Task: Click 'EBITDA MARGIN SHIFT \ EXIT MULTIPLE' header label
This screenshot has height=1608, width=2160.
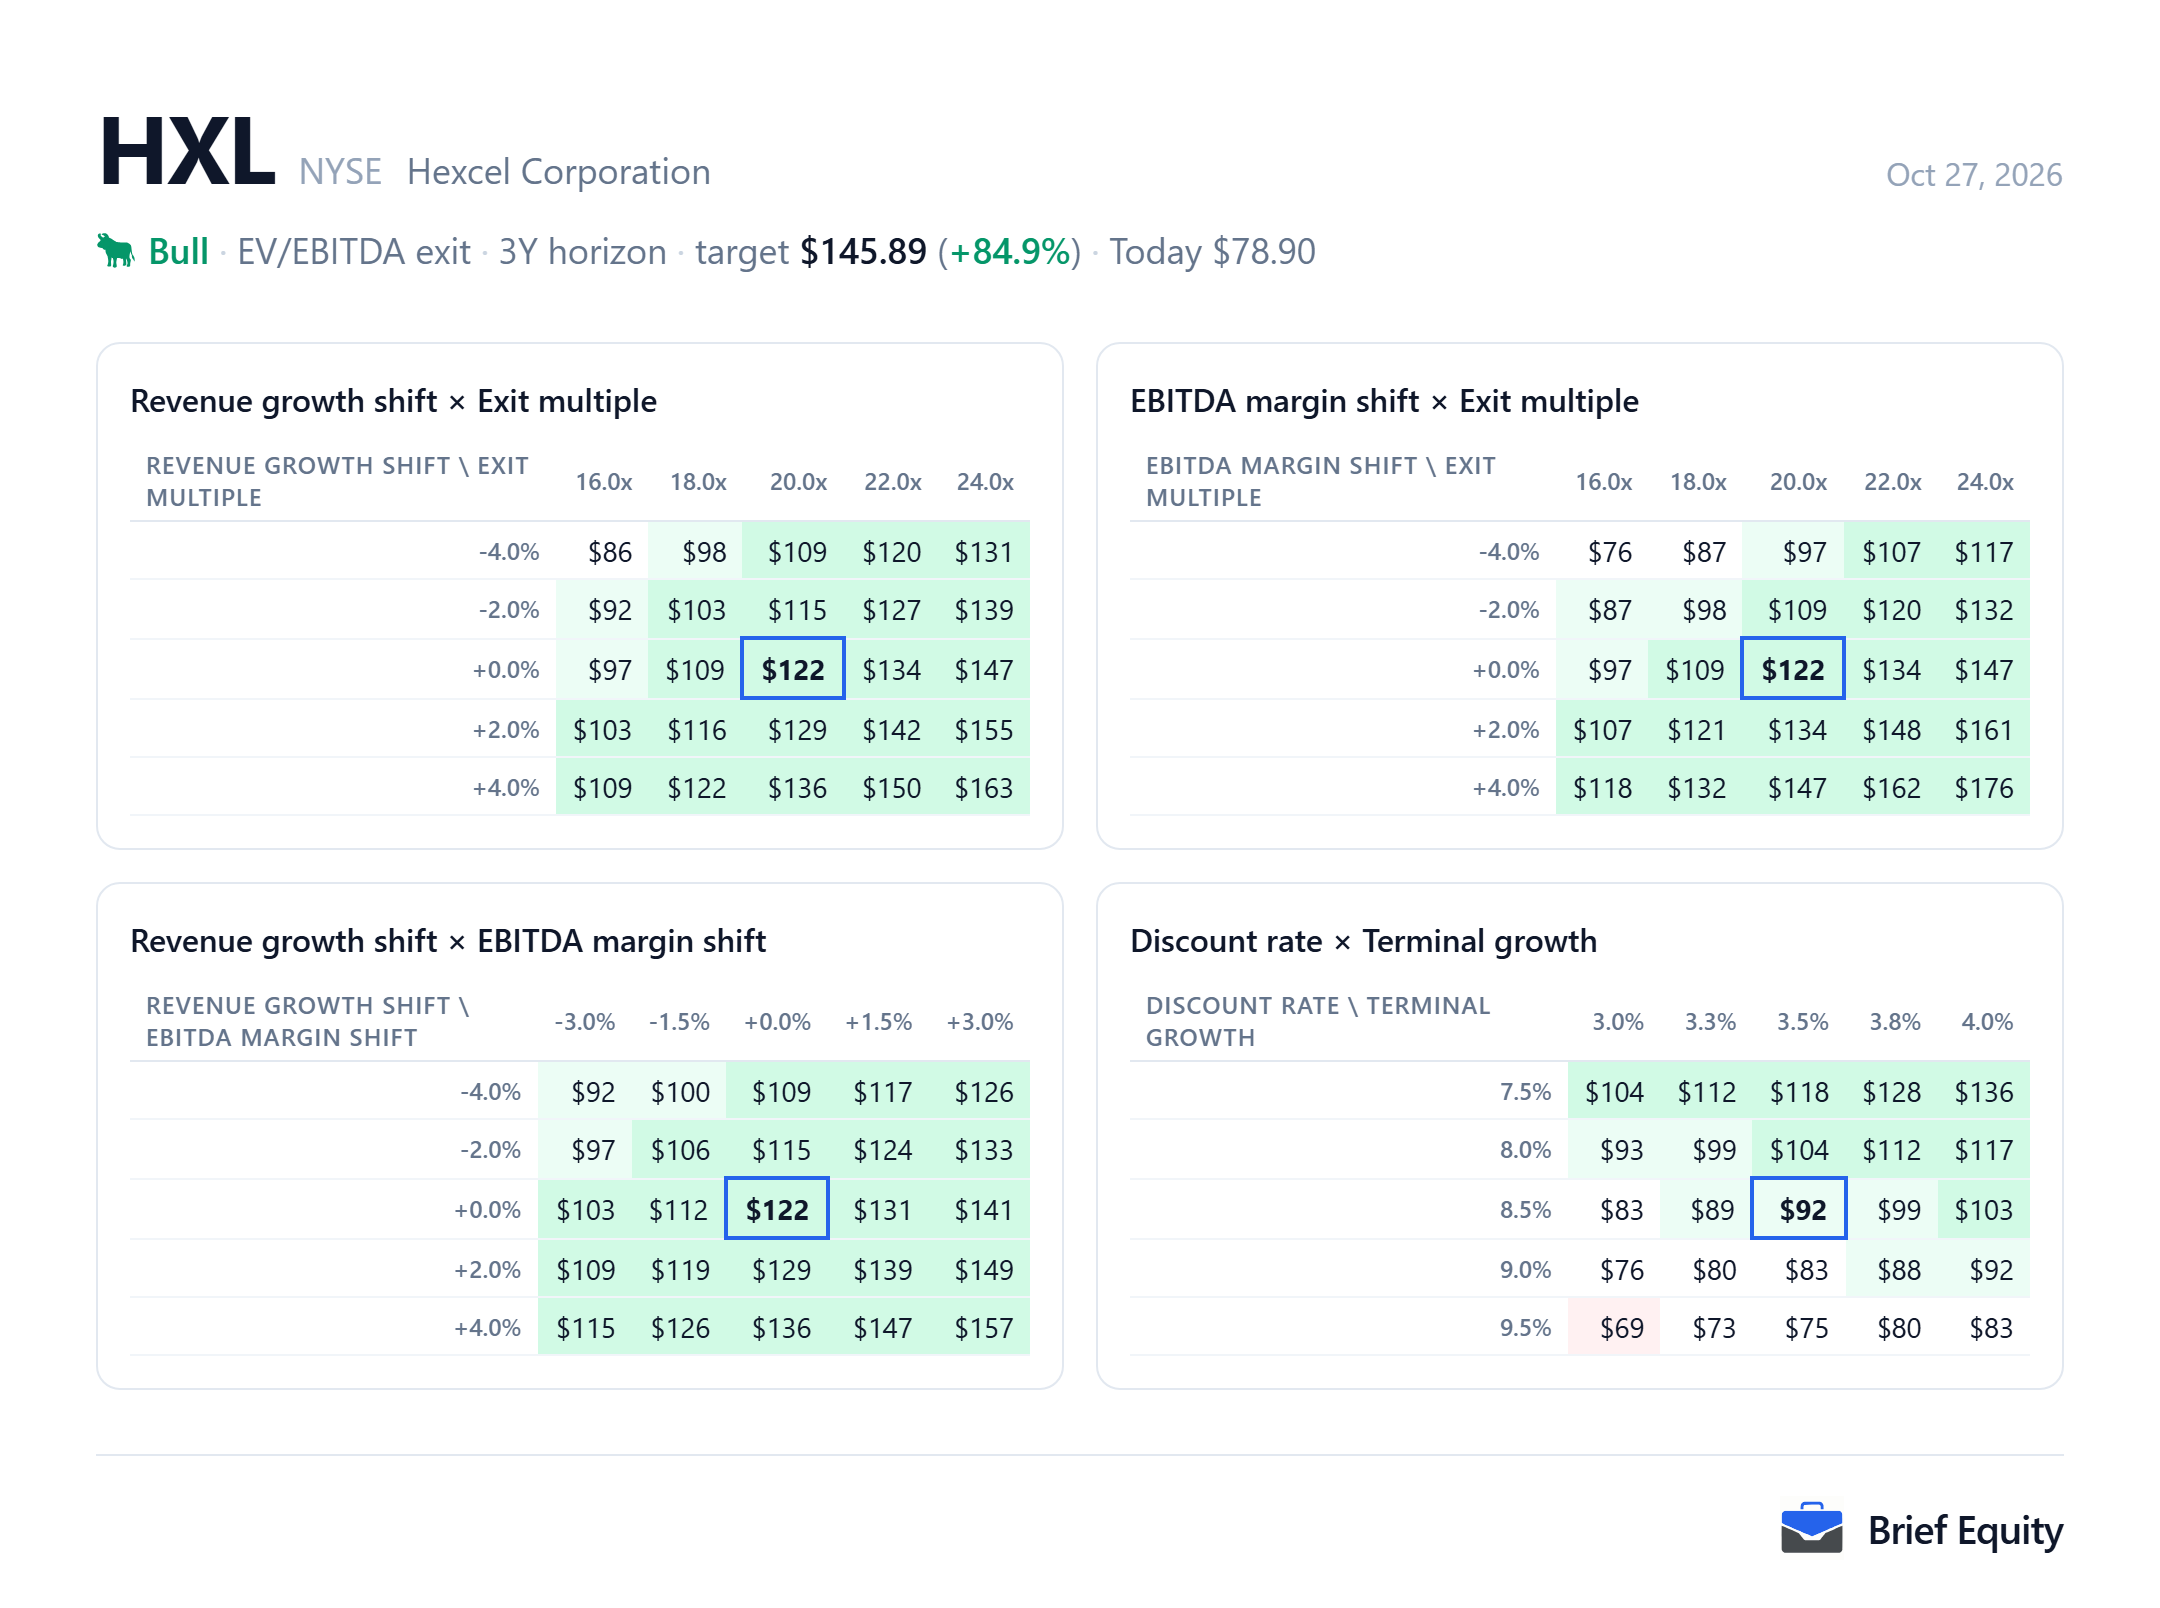Action: pos(1320,482)
